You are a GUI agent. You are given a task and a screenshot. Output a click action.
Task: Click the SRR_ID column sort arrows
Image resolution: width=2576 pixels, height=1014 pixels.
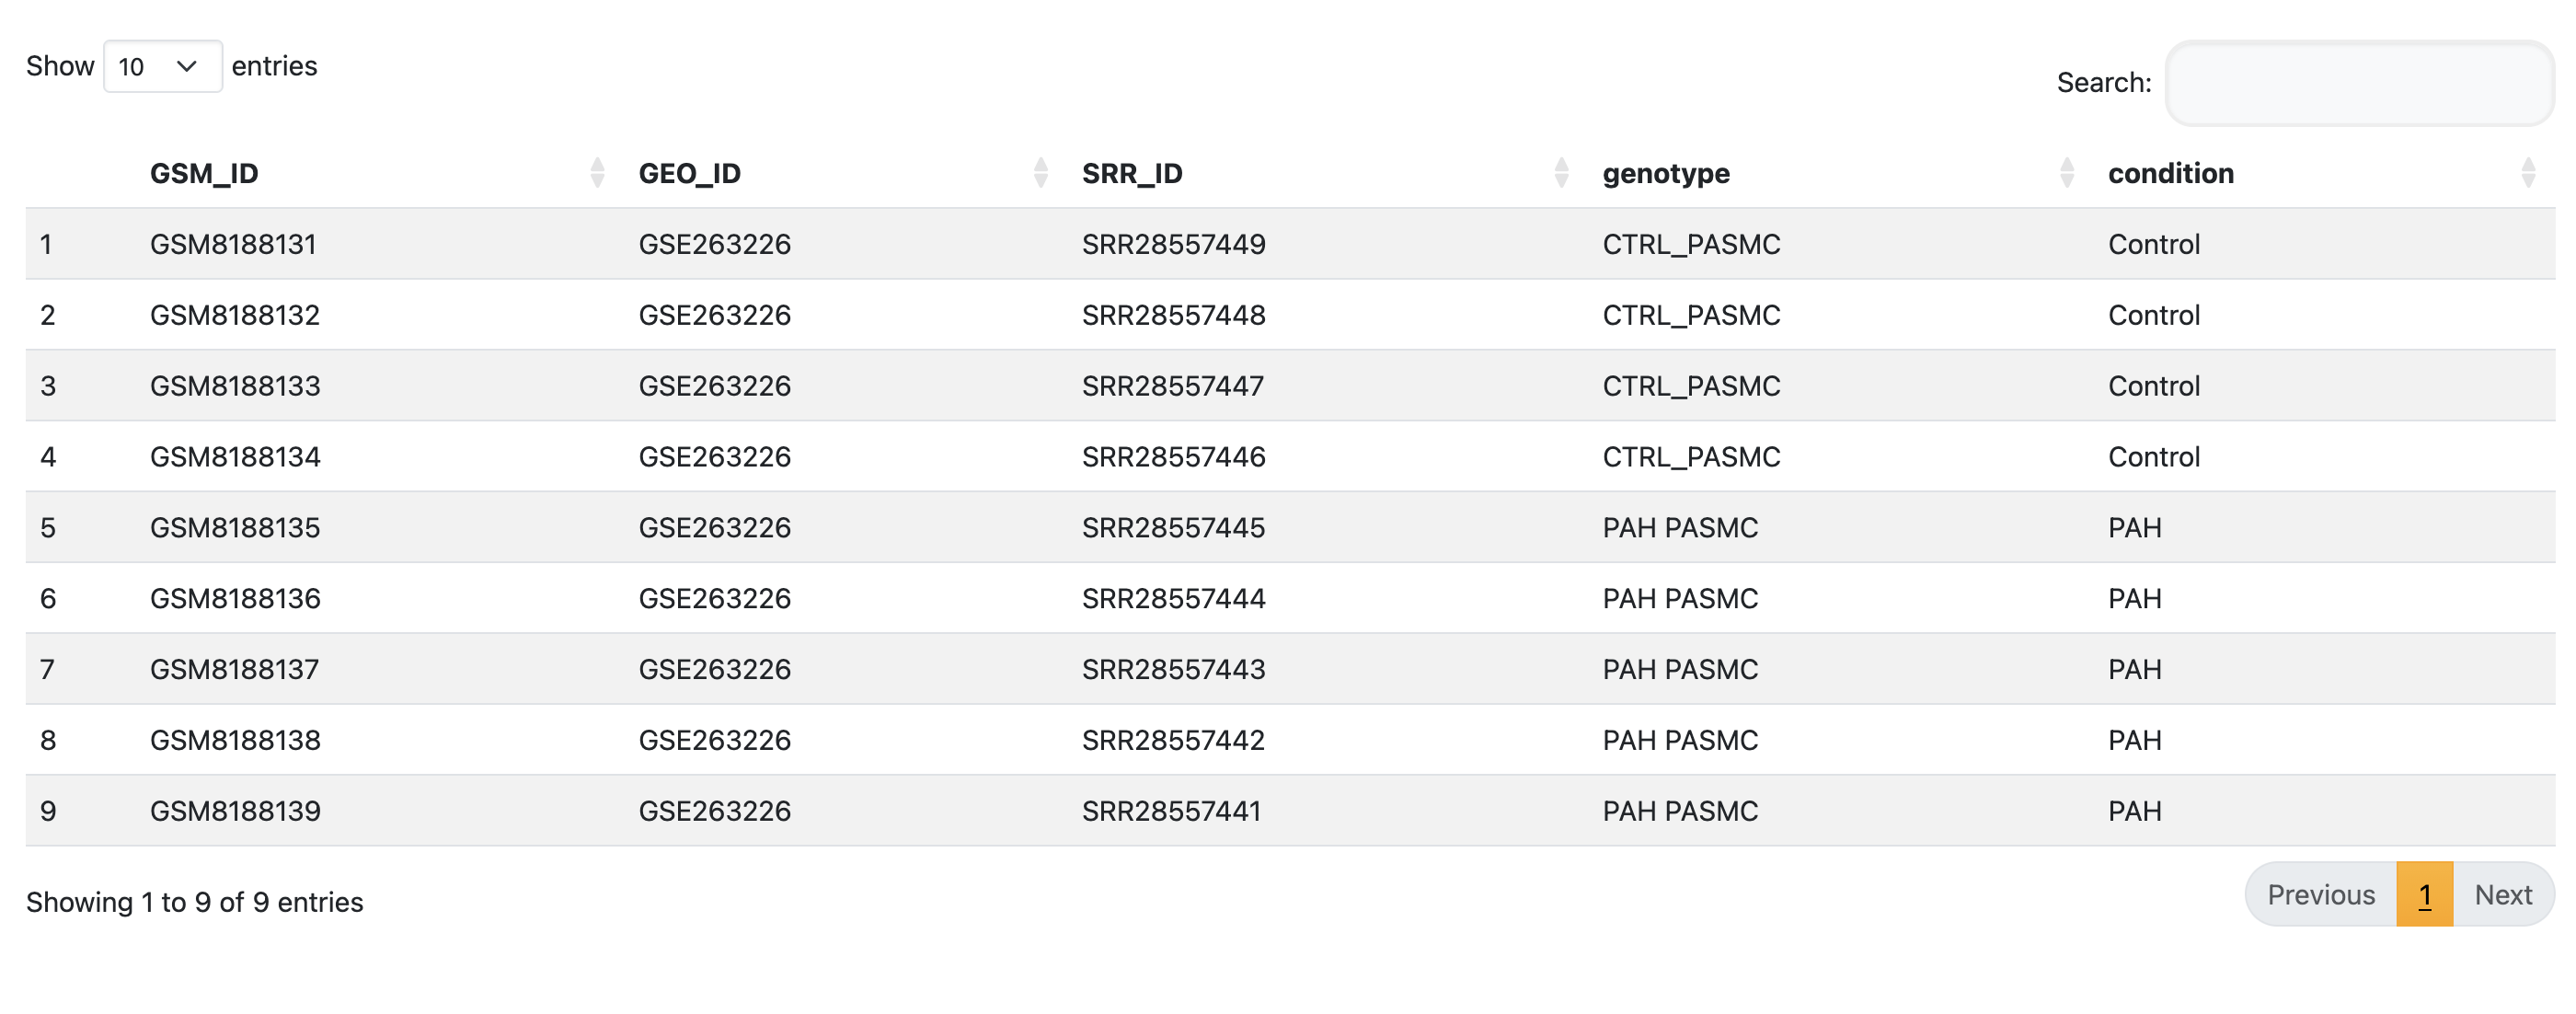[x=1560, y=173]
